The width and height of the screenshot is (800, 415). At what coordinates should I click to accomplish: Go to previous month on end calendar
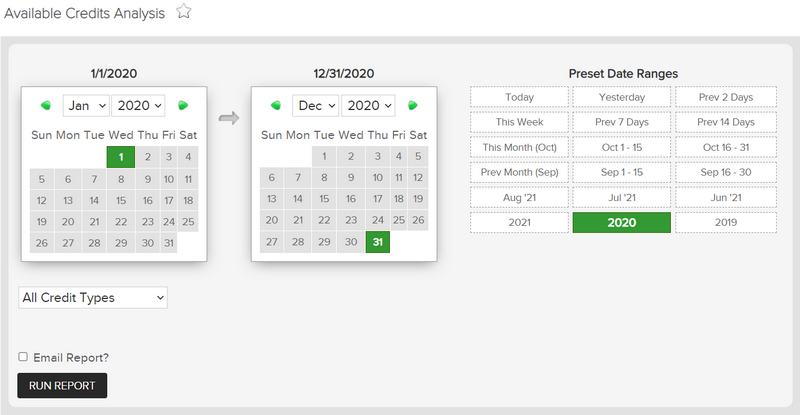point(276,106)
